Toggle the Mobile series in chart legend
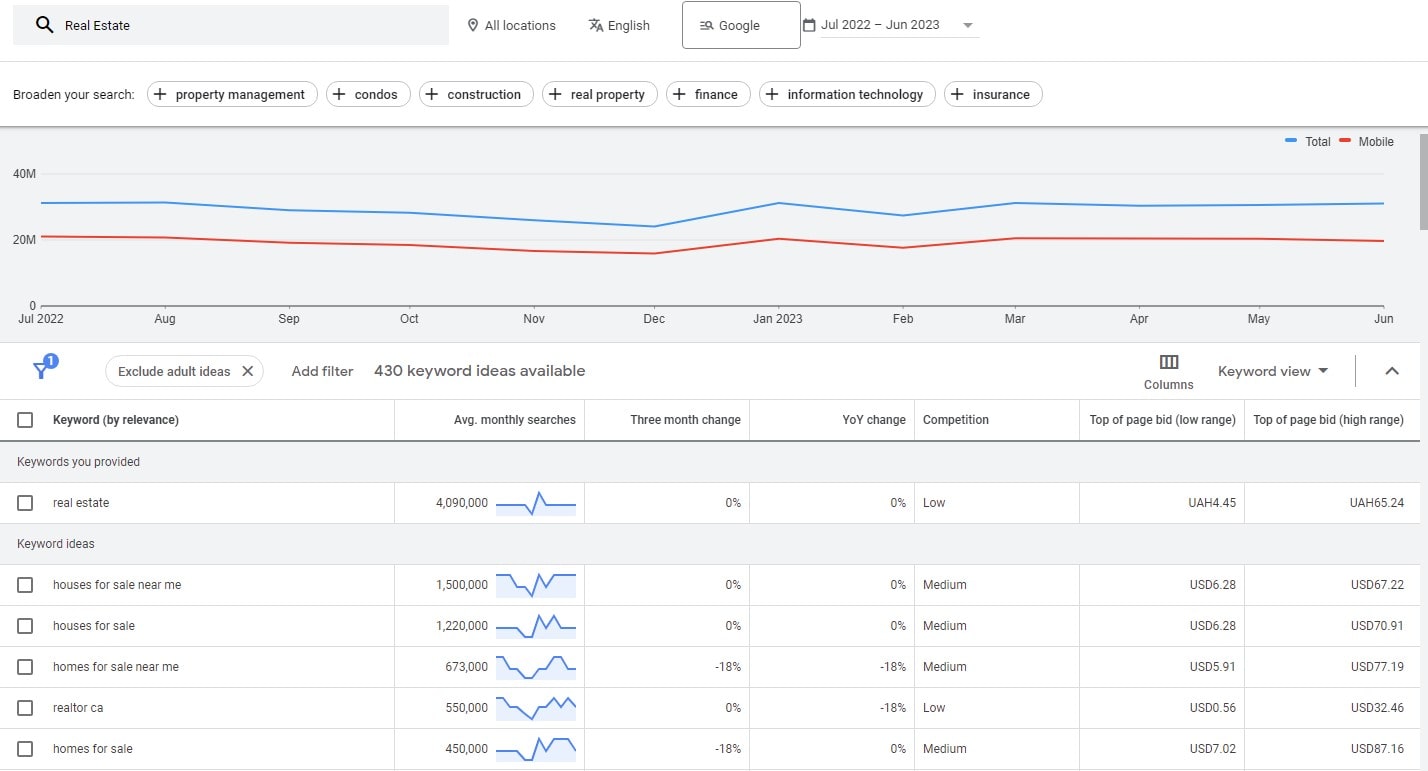 coord(1366,142)
